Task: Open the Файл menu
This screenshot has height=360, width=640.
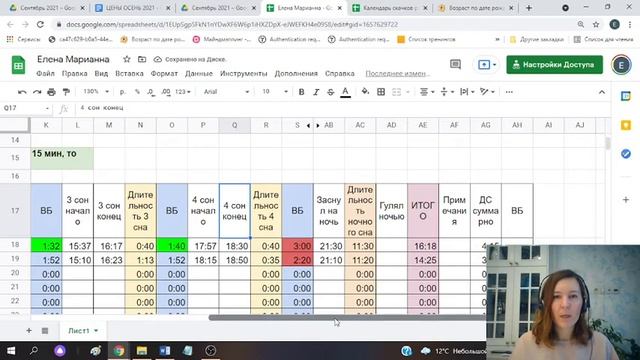Action: tap(45, 73)
